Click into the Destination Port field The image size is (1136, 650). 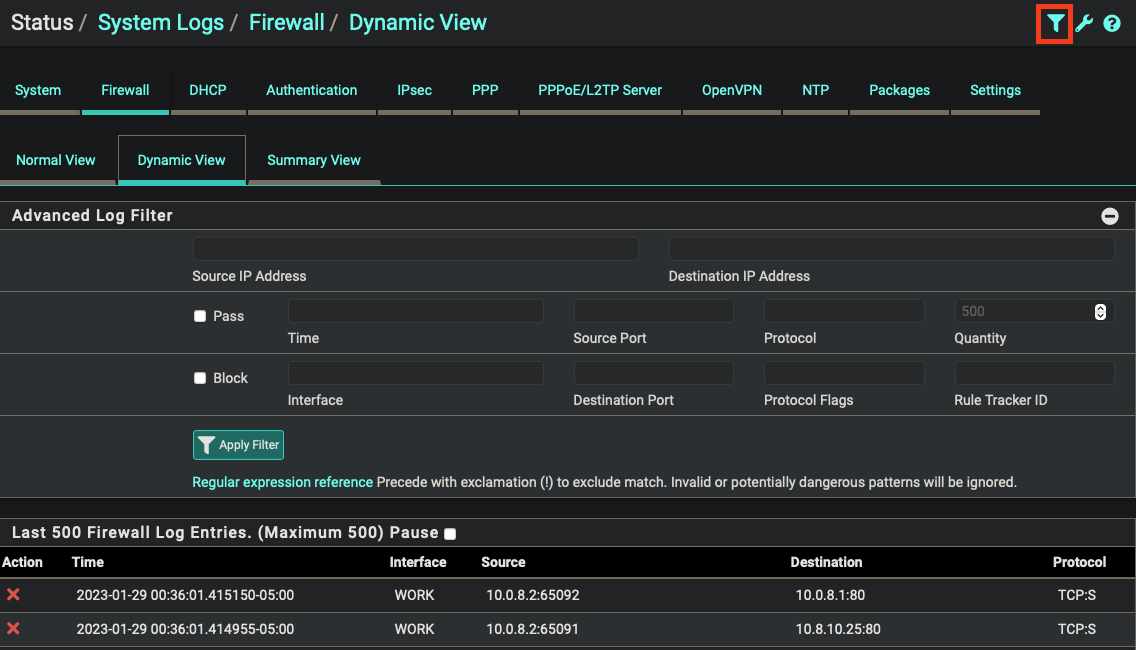[653, 373]
